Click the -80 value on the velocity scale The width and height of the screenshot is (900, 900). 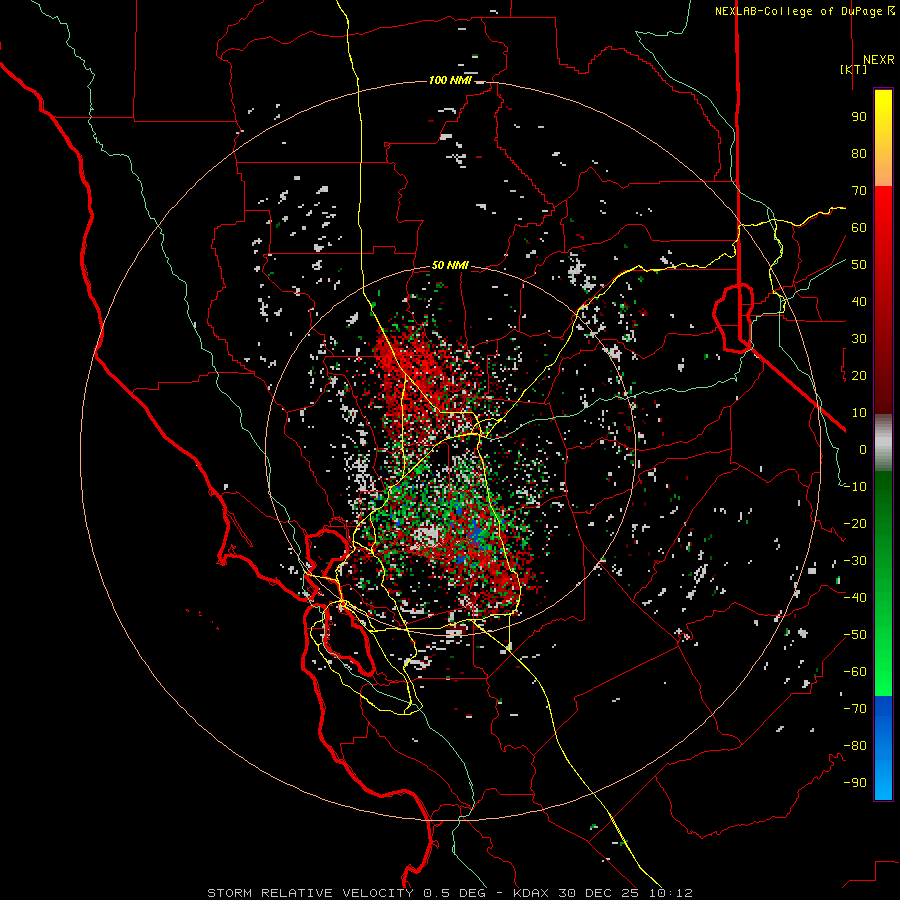click(855, 746)
